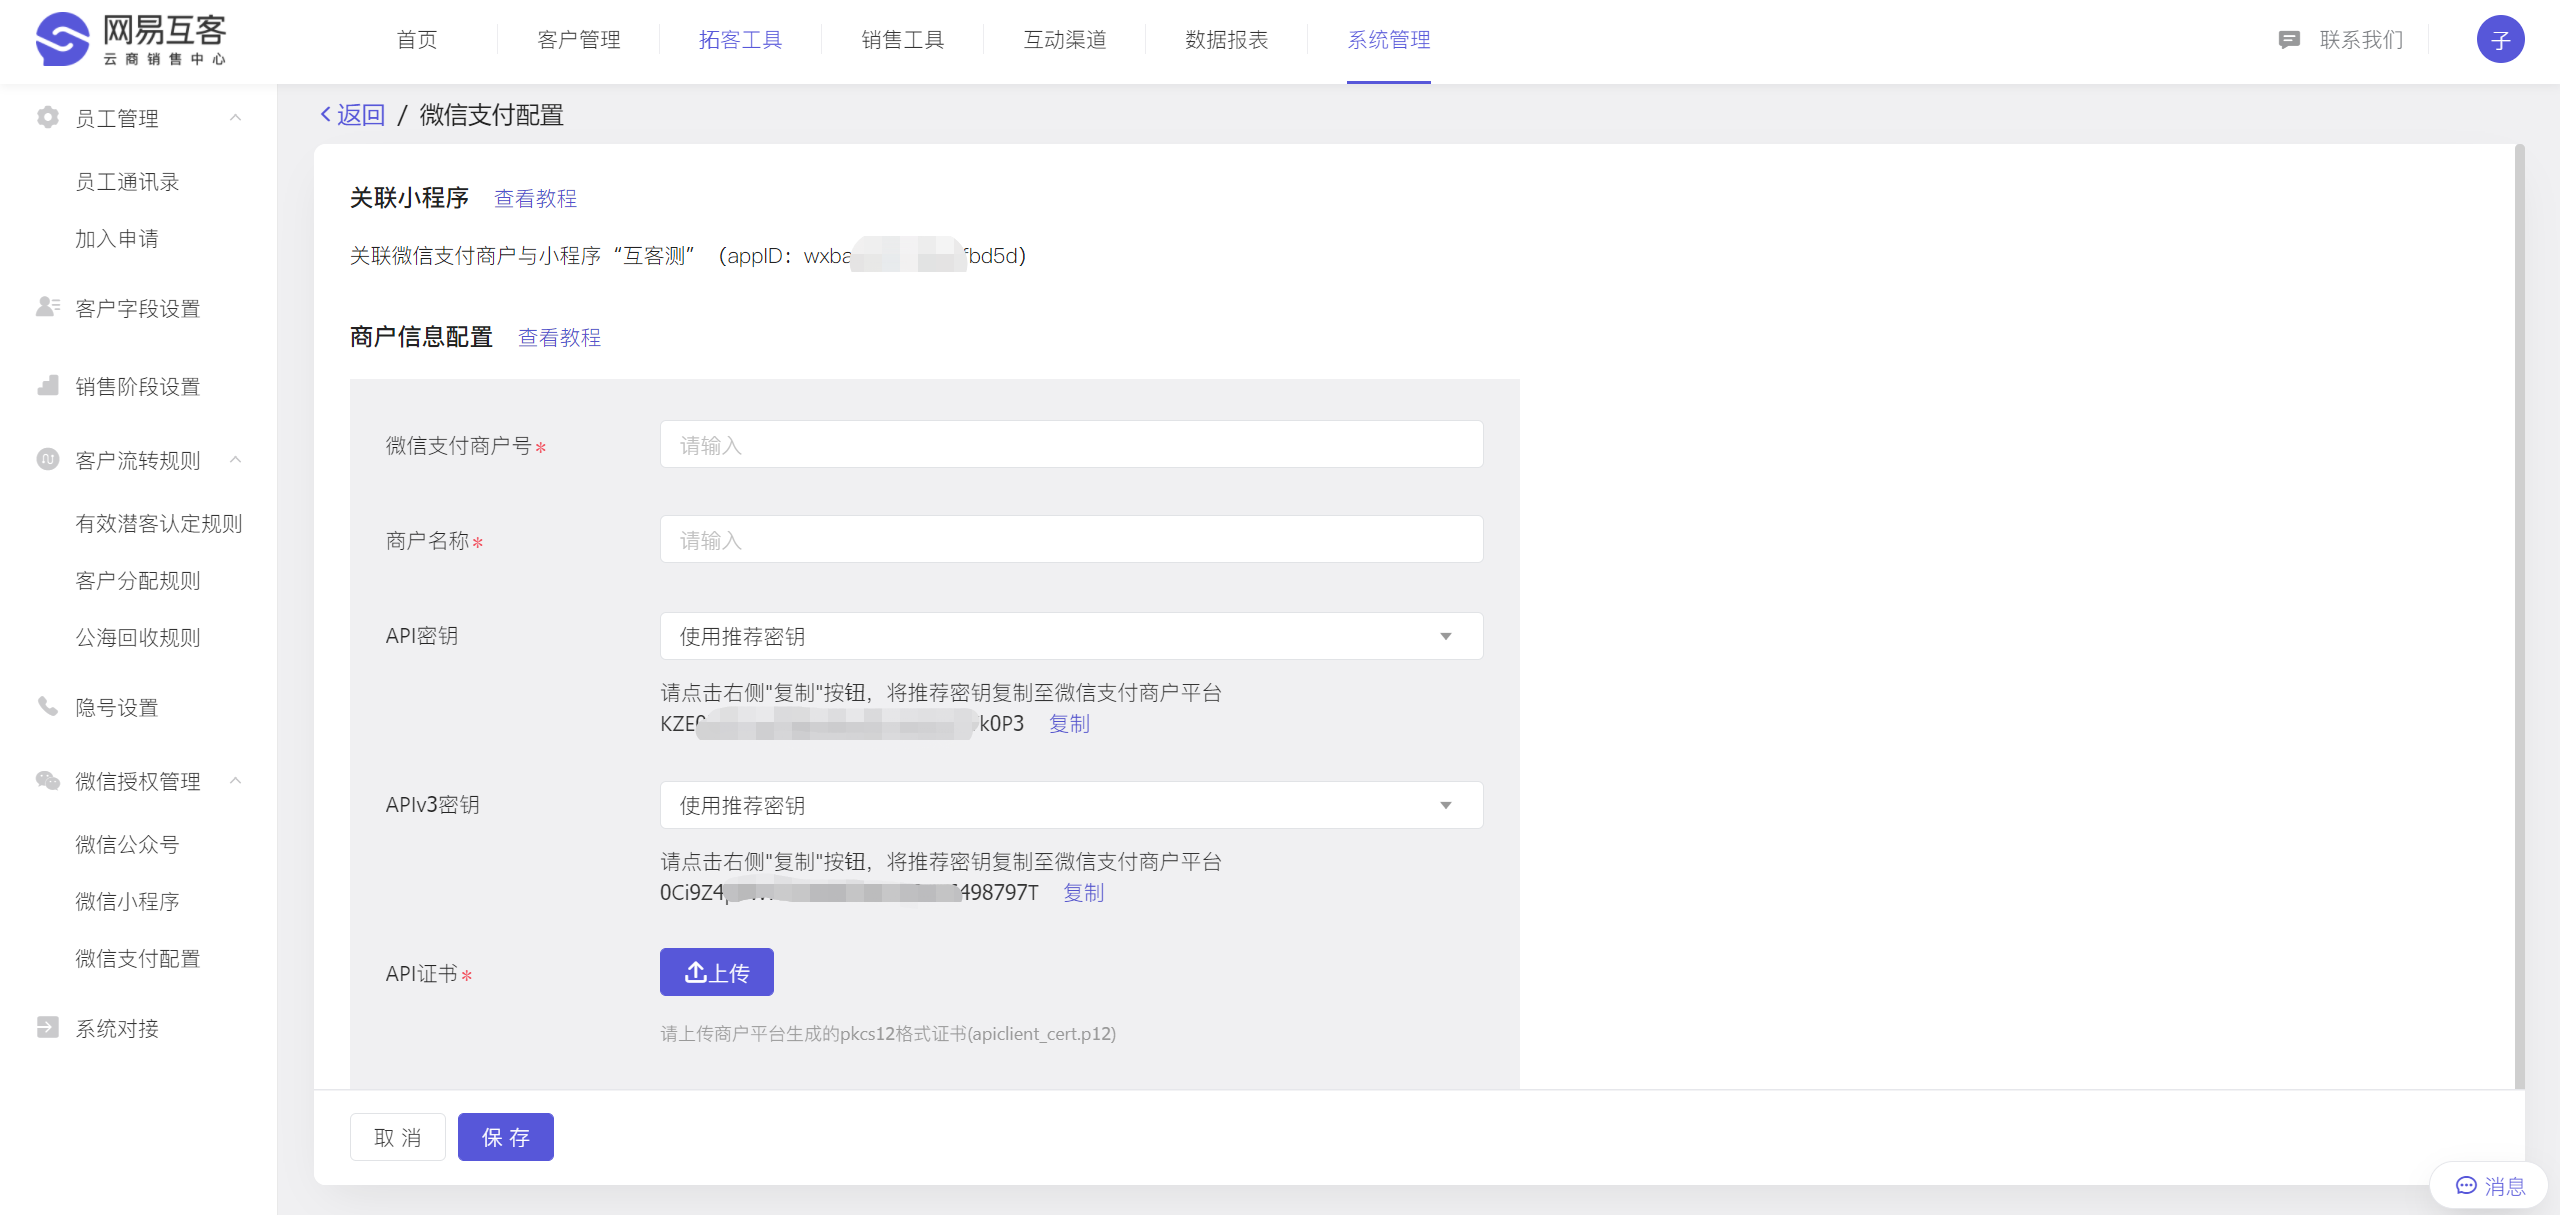Click the 隐号设置 phone icon
The image size is (2560, 1215).
[x=47, y=707]
